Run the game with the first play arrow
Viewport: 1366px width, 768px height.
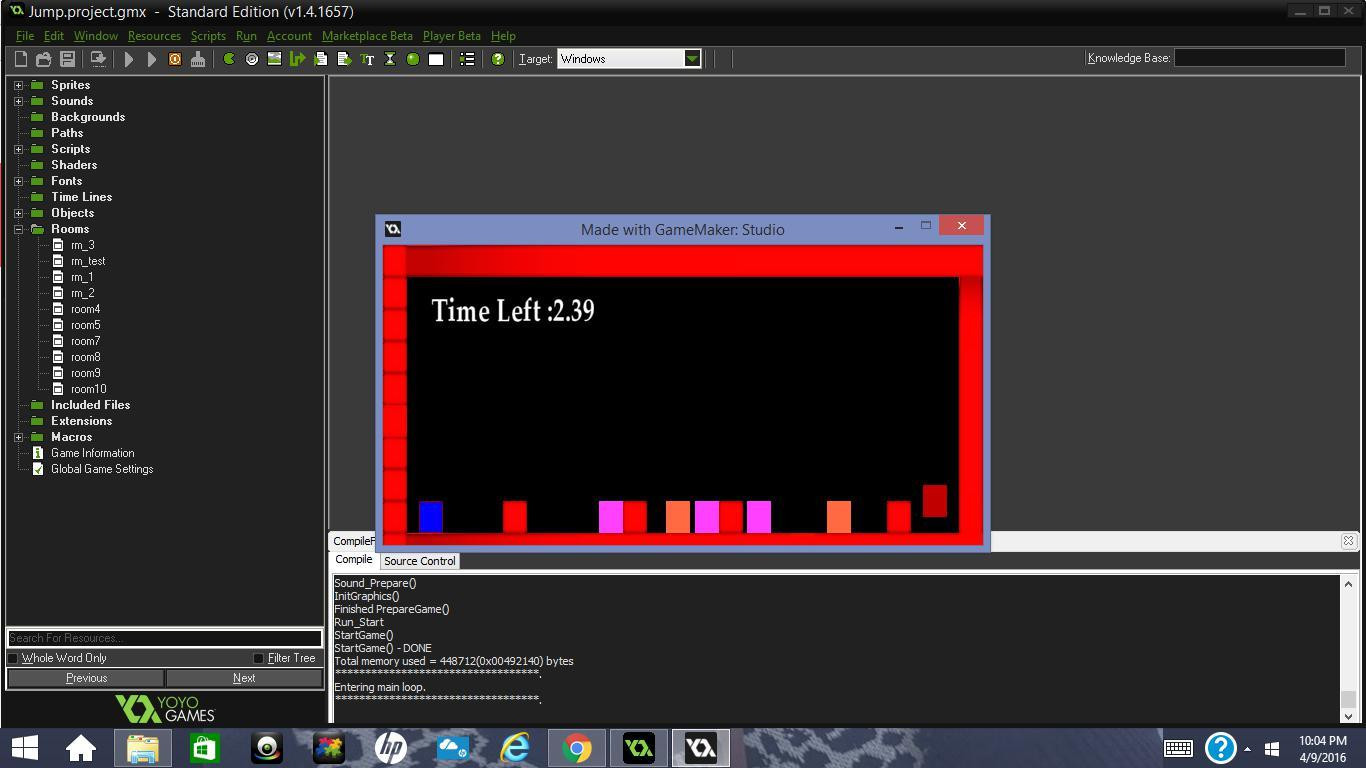[x=129, y=59]
